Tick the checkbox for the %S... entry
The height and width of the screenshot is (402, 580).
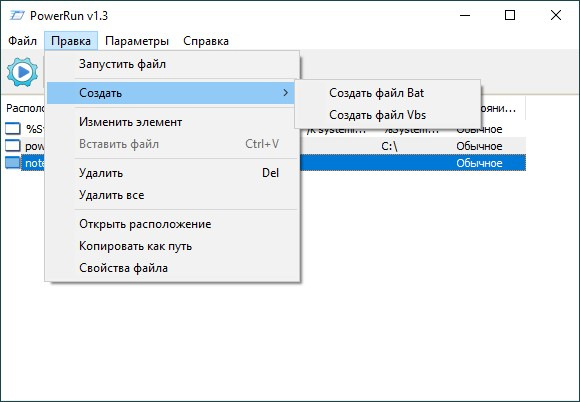pos(13,129)
